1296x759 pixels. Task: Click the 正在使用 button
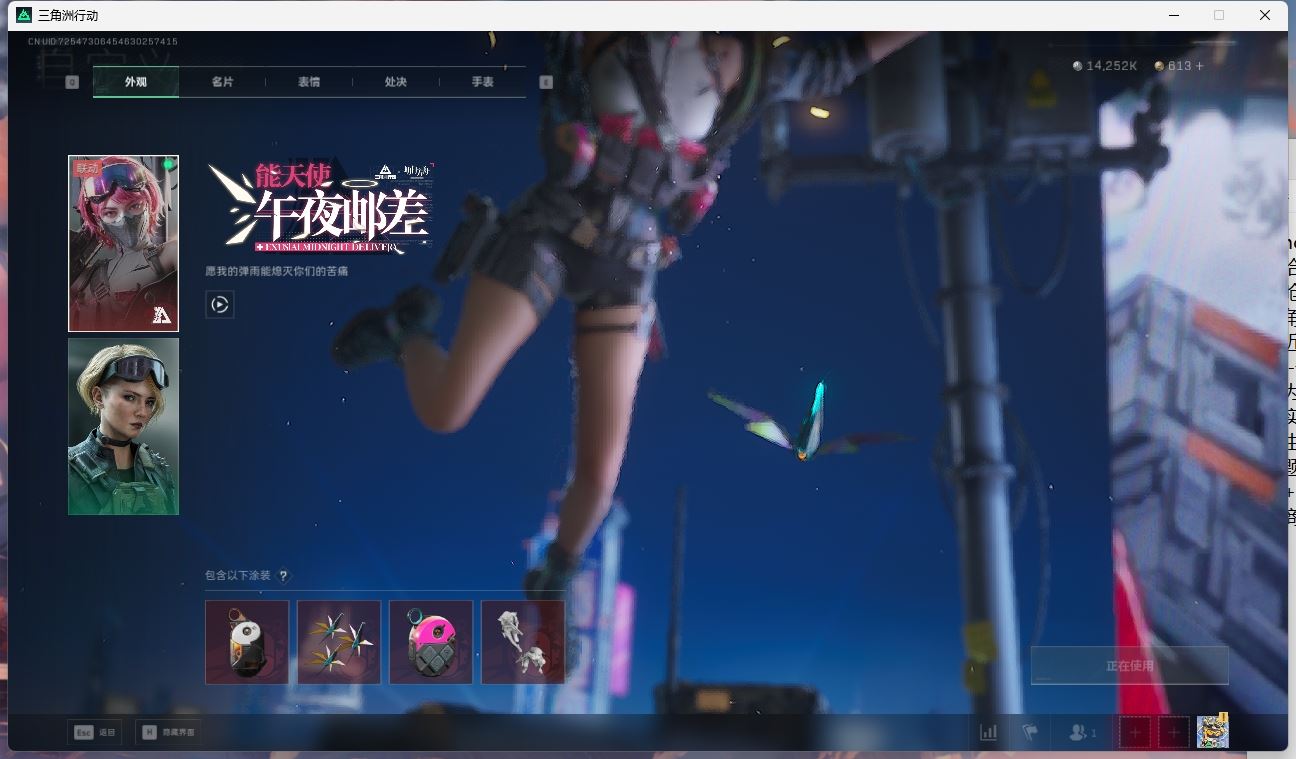tap(1129, 665)
